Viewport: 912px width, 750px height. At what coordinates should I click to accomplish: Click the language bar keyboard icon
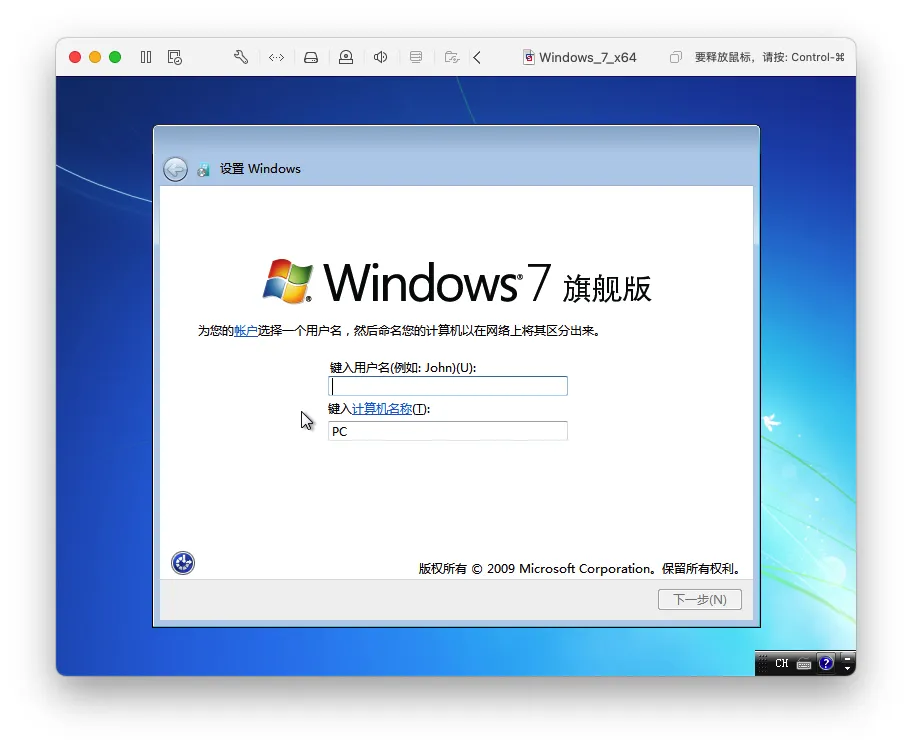pos(804,664)
